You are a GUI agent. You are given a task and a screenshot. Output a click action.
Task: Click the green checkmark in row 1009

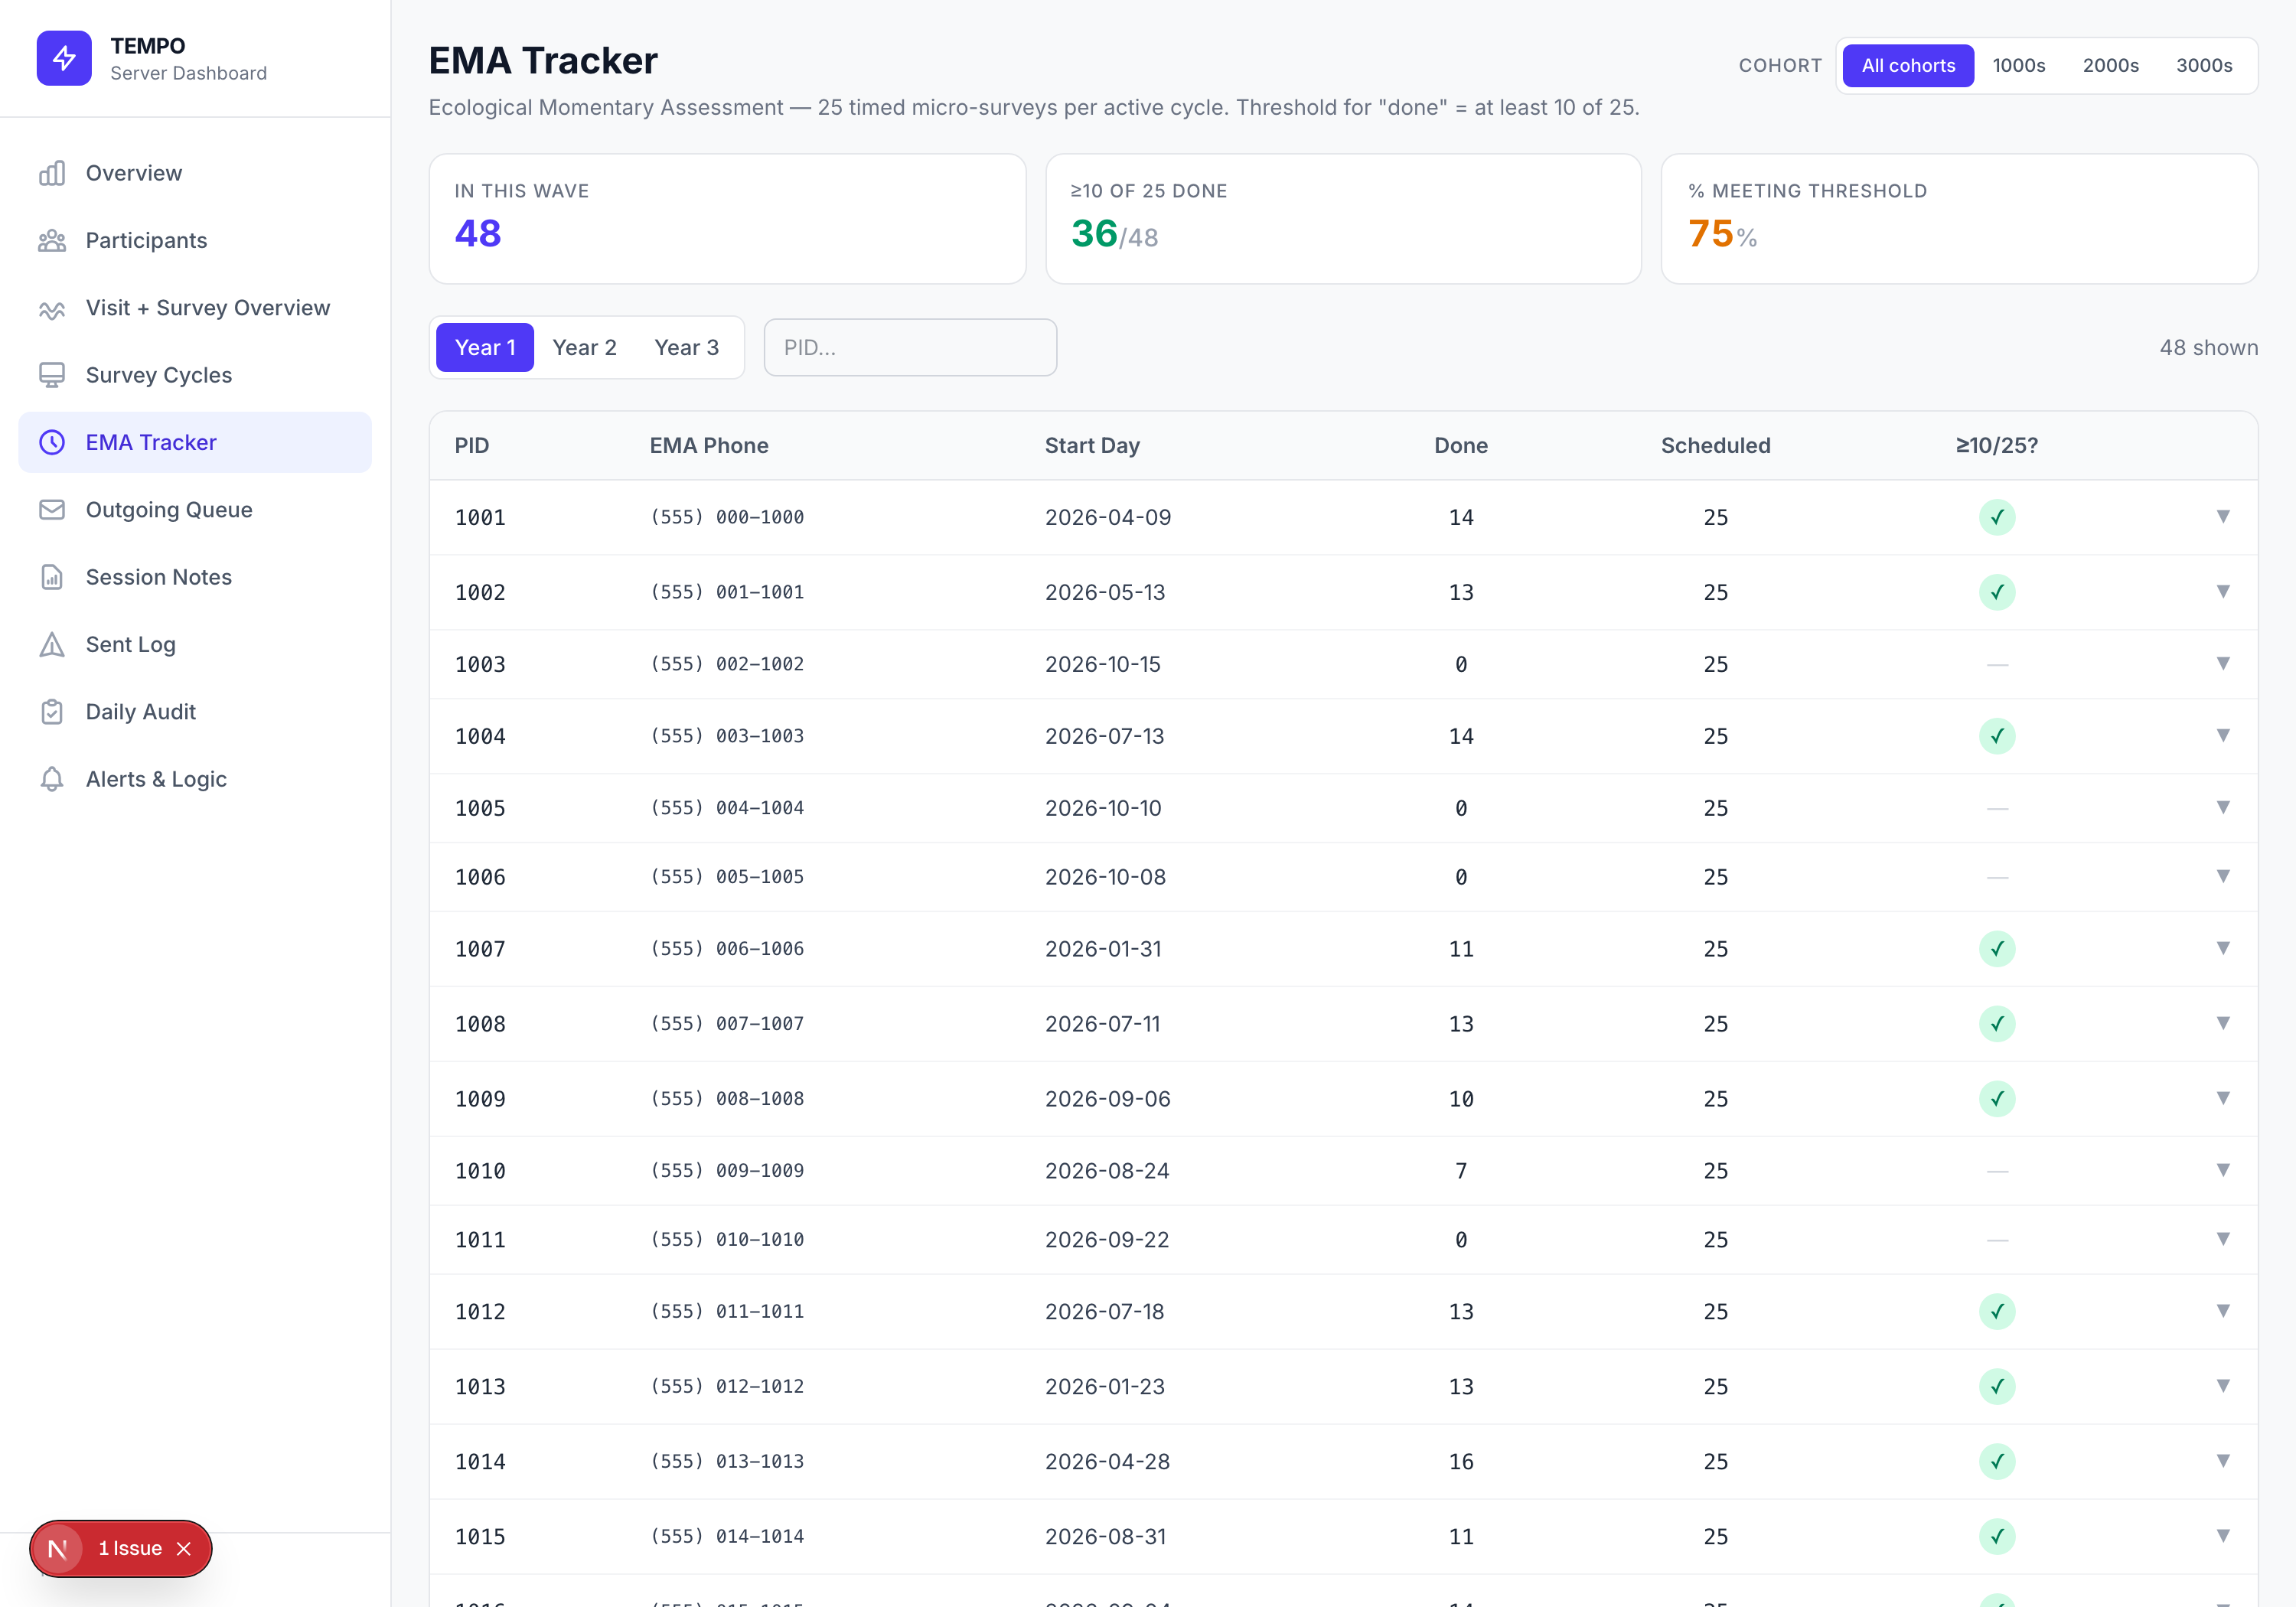point(1996,1099)
